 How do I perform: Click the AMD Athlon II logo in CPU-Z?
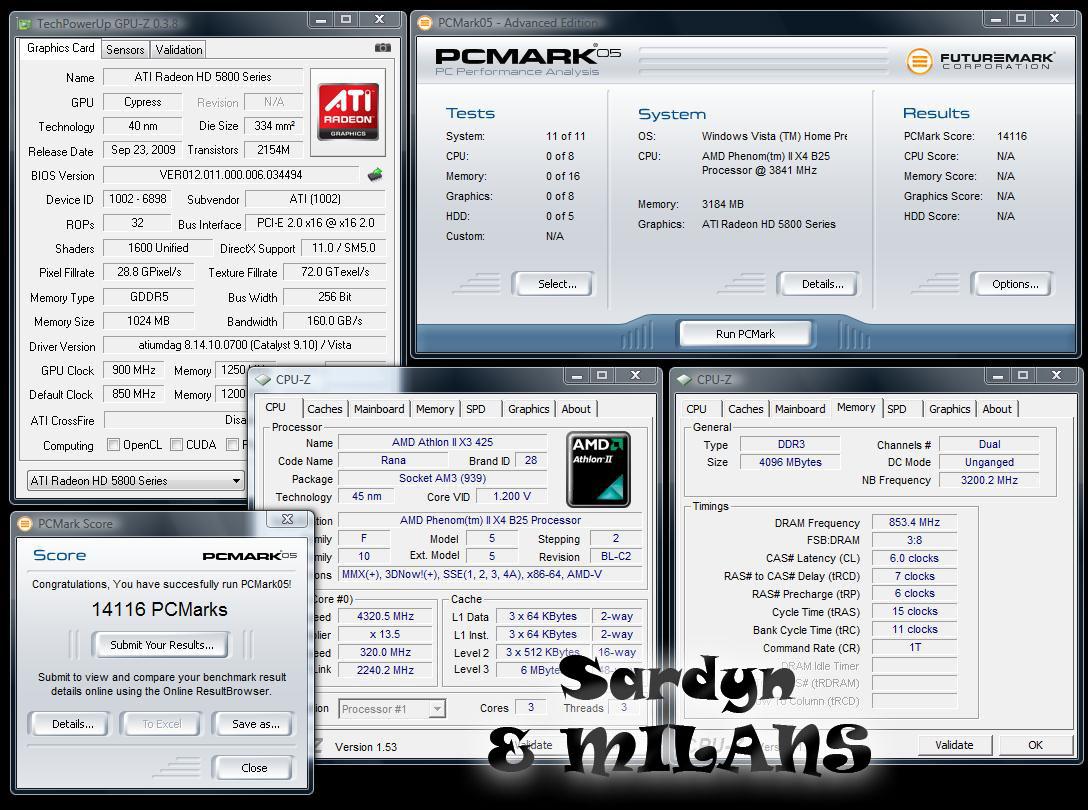[598, 469]
